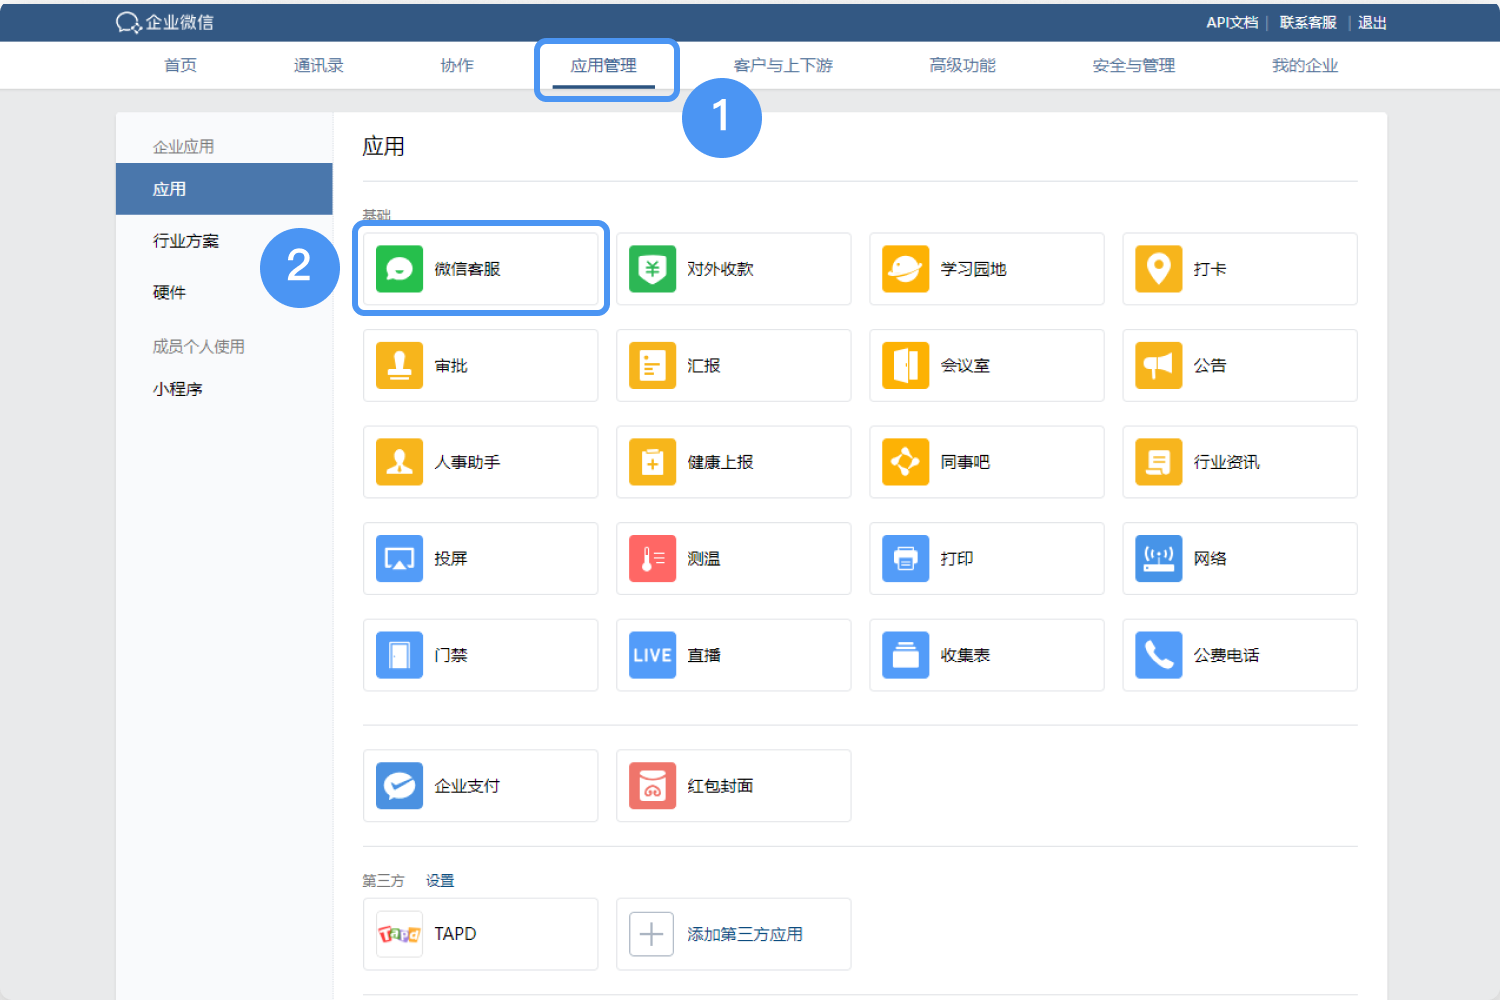The image size is (1500, 1000).
Task: Switch to the 通讯录 tab
Action: pyautogui.click(x=319, y=65)
